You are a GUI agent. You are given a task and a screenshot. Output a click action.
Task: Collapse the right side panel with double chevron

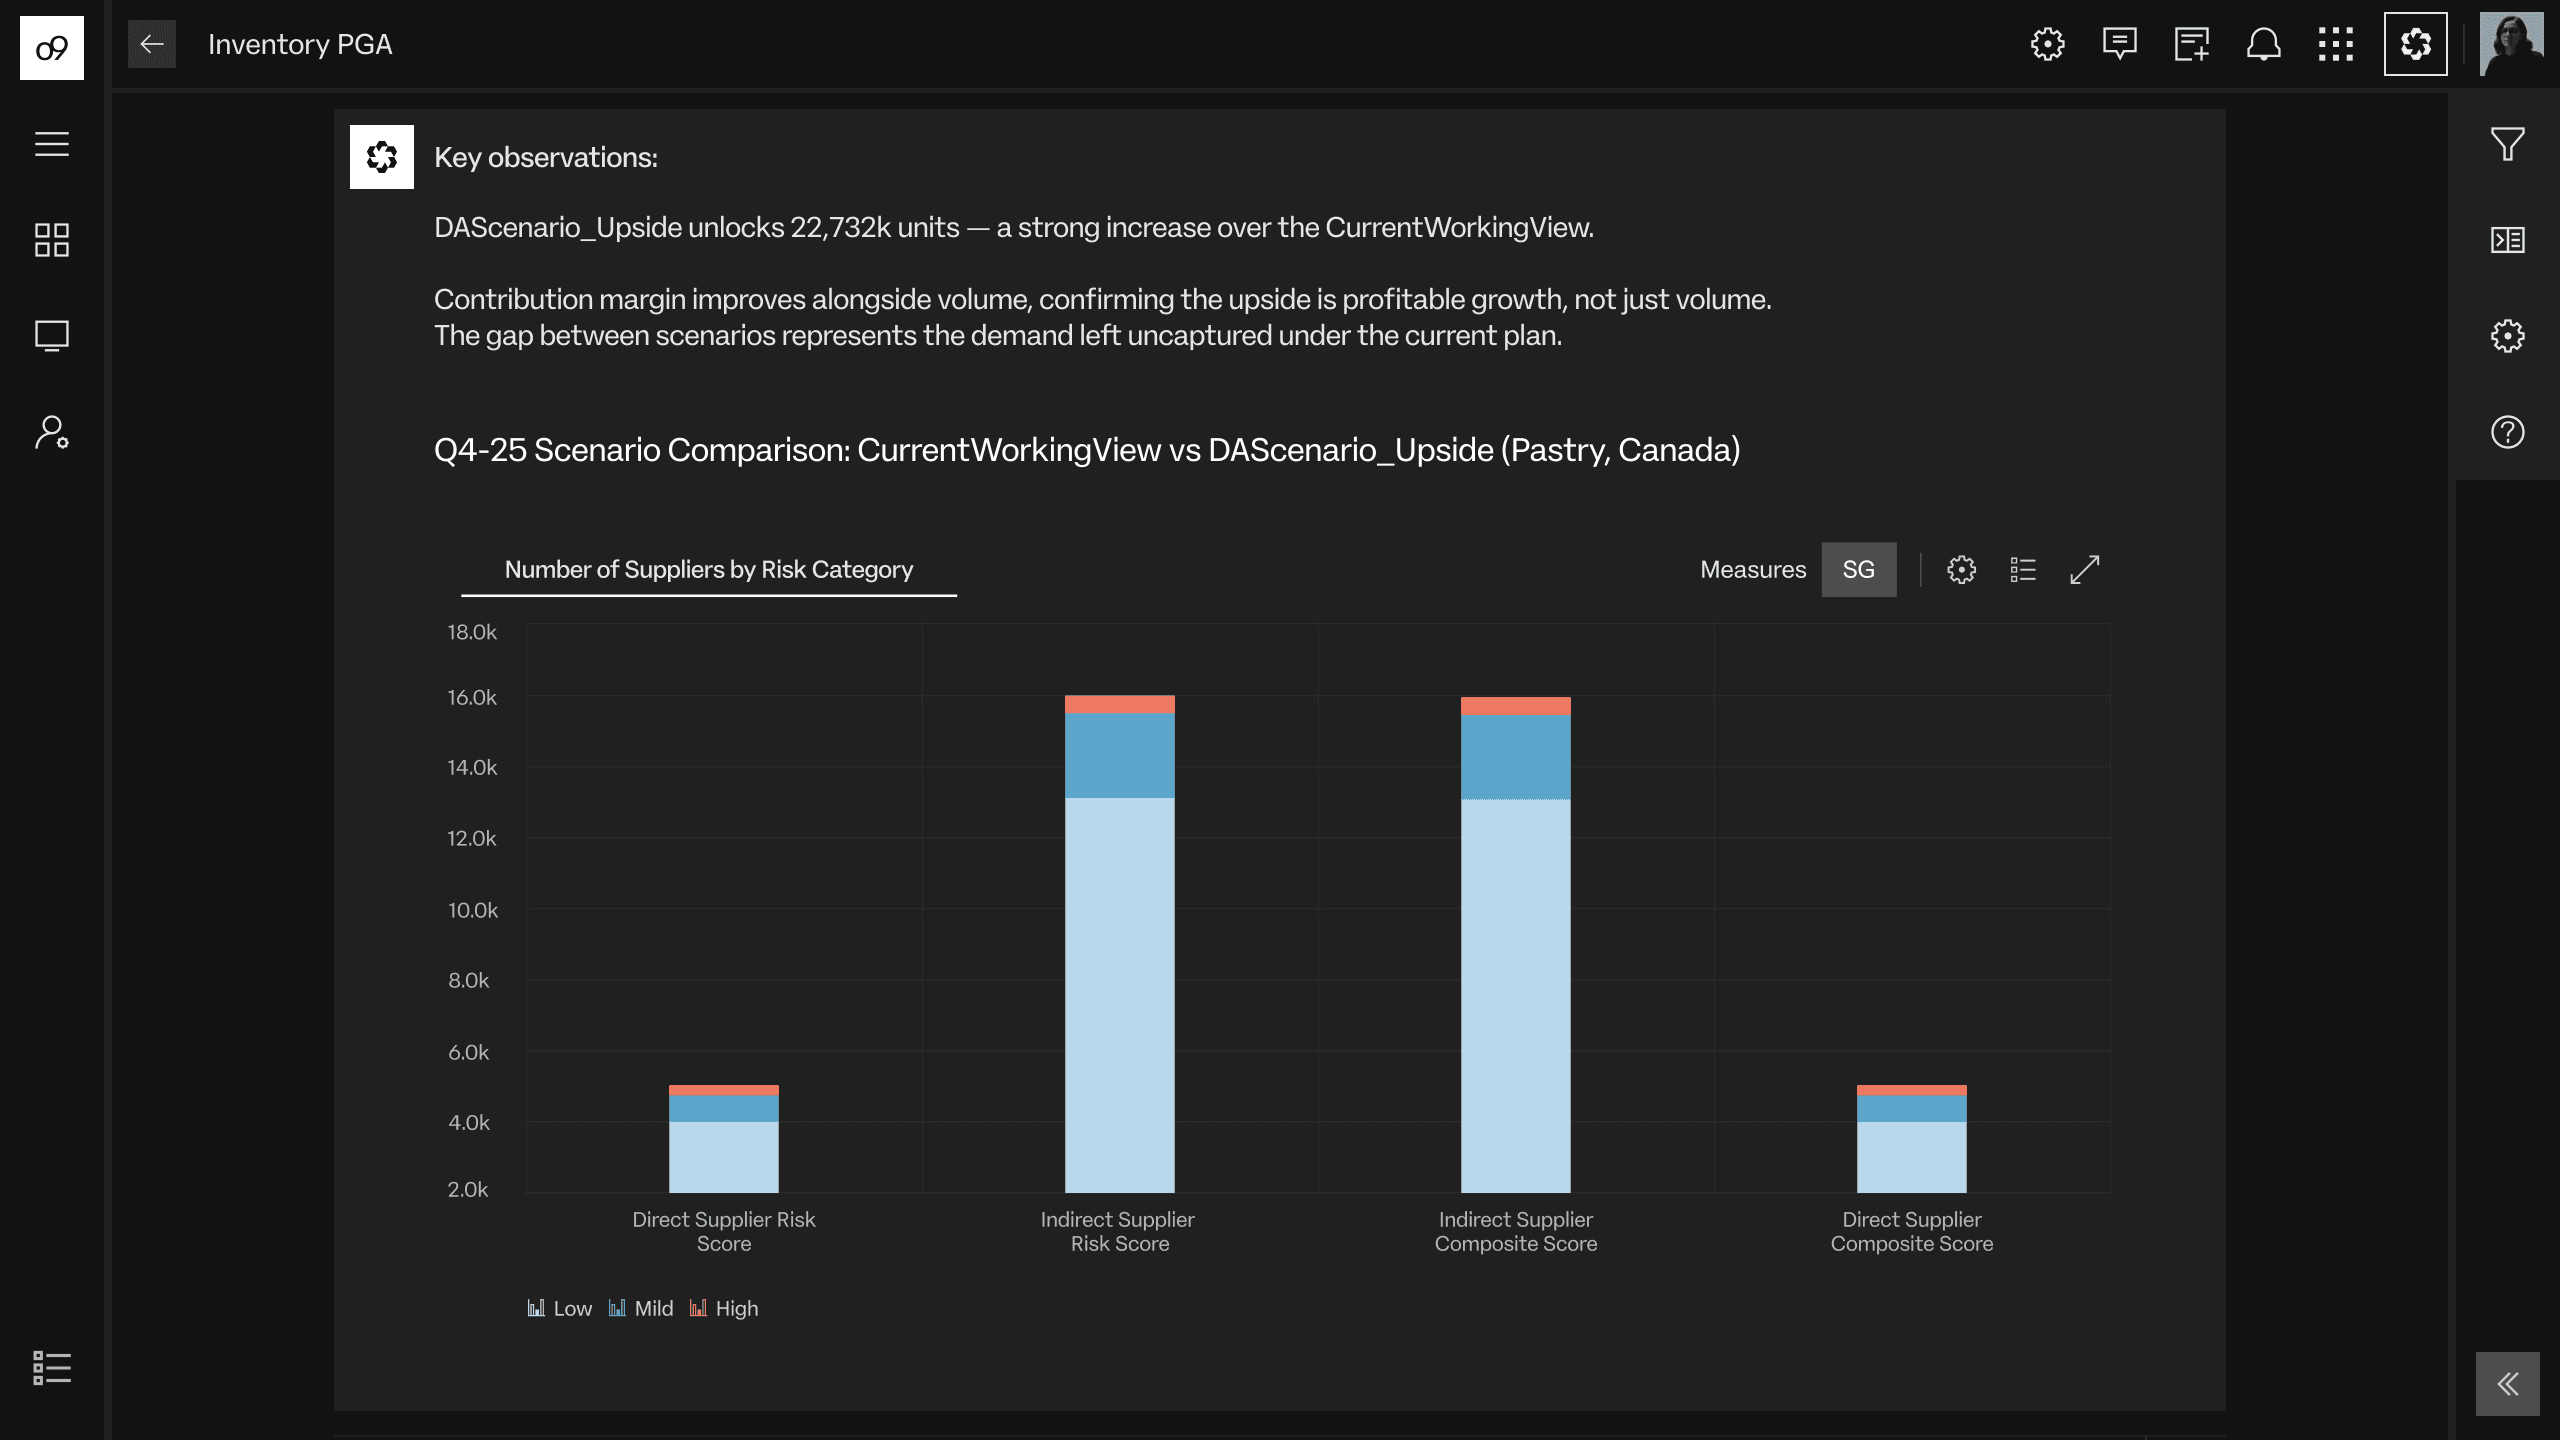tap(2507, 1384)
